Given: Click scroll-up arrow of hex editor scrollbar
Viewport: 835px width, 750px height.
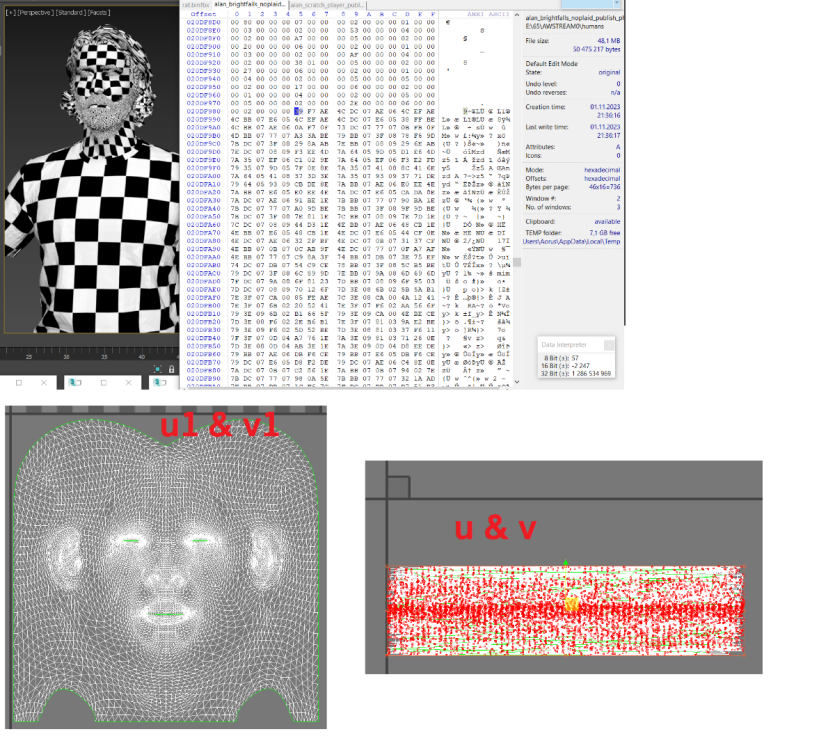Looking at the screenshot, I should [516, 15].
